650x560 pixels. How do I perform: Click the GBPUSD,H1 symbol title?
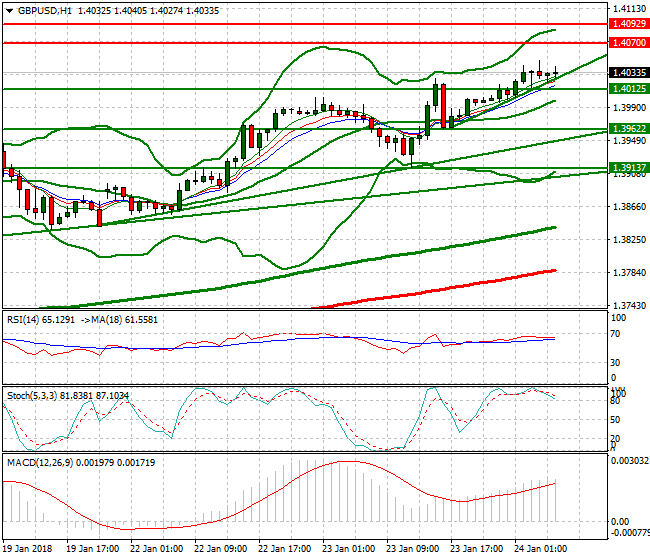point(45,11)
